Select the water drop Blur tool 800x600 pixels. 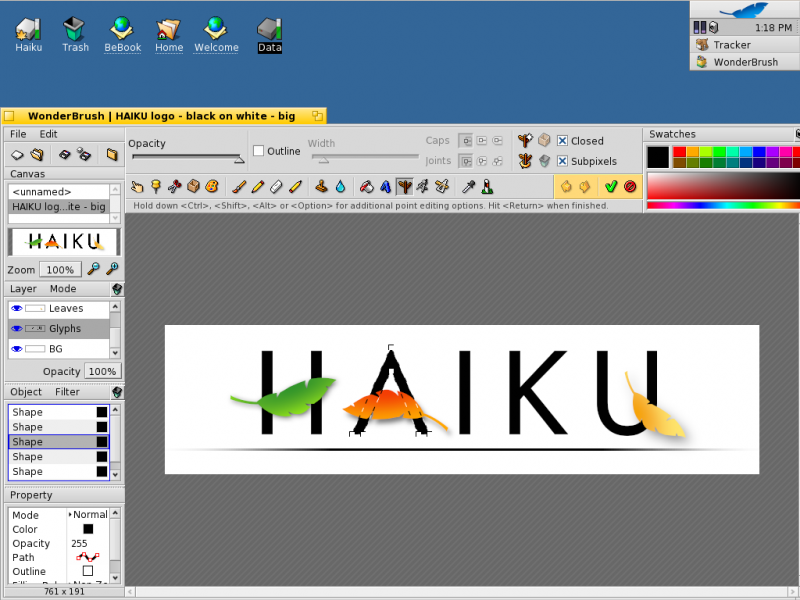coord(340,187)
